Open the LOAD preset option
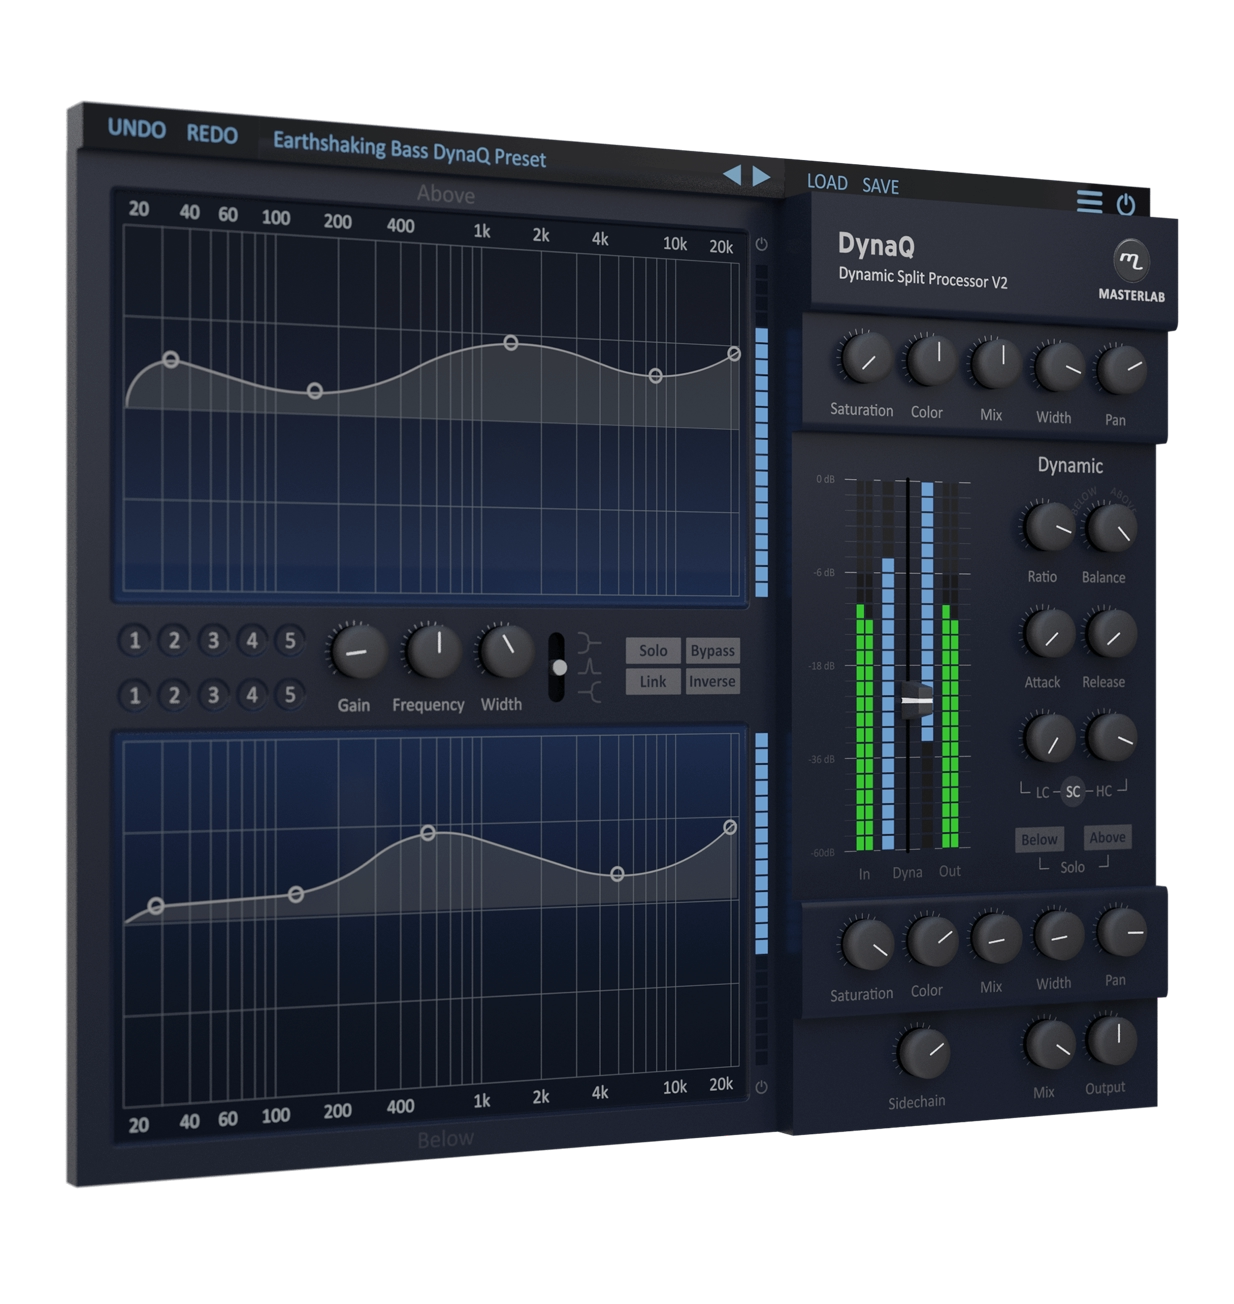1234x1304 pixels. click(x=827, y=182)
